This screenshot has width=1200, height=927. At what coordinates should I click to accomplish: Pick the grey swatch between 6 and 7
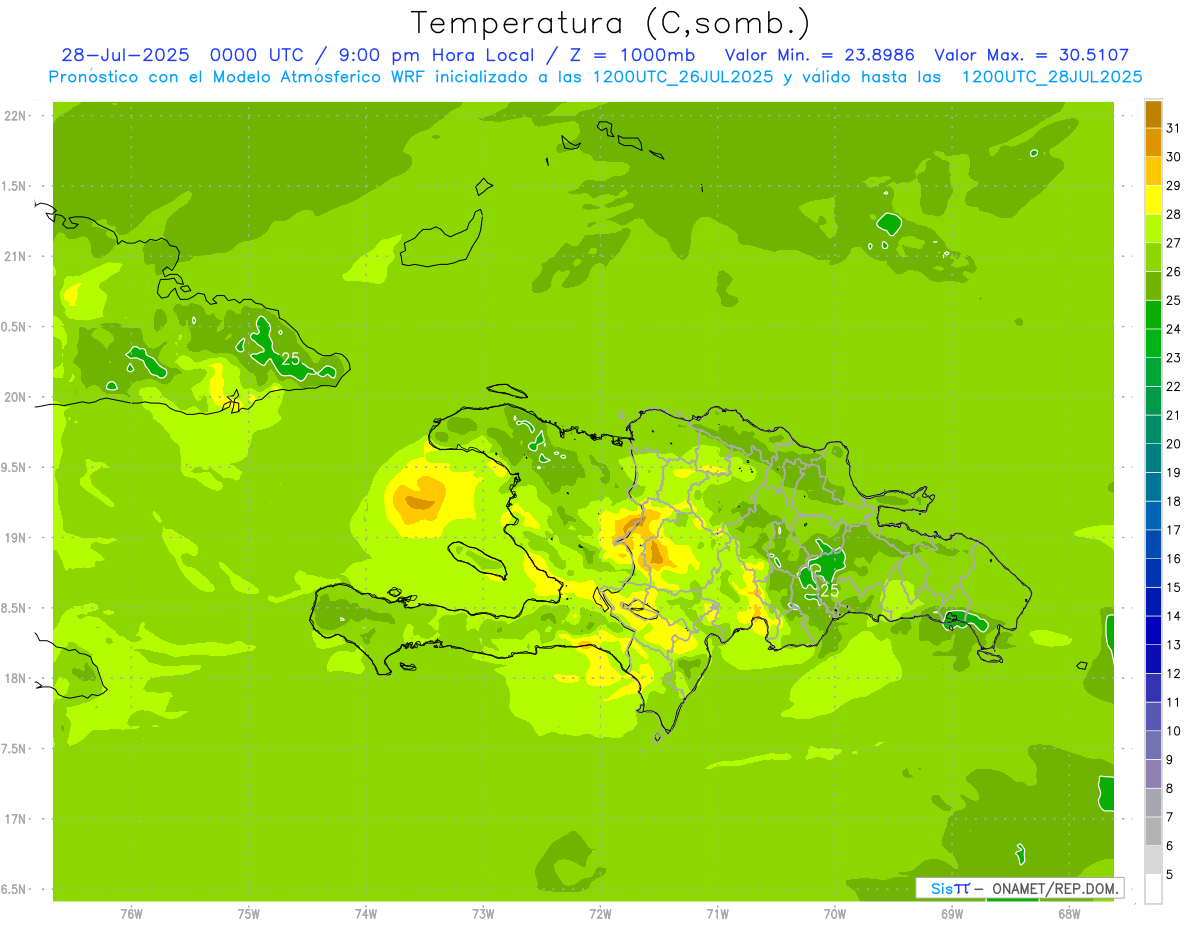click(1153, 831)
